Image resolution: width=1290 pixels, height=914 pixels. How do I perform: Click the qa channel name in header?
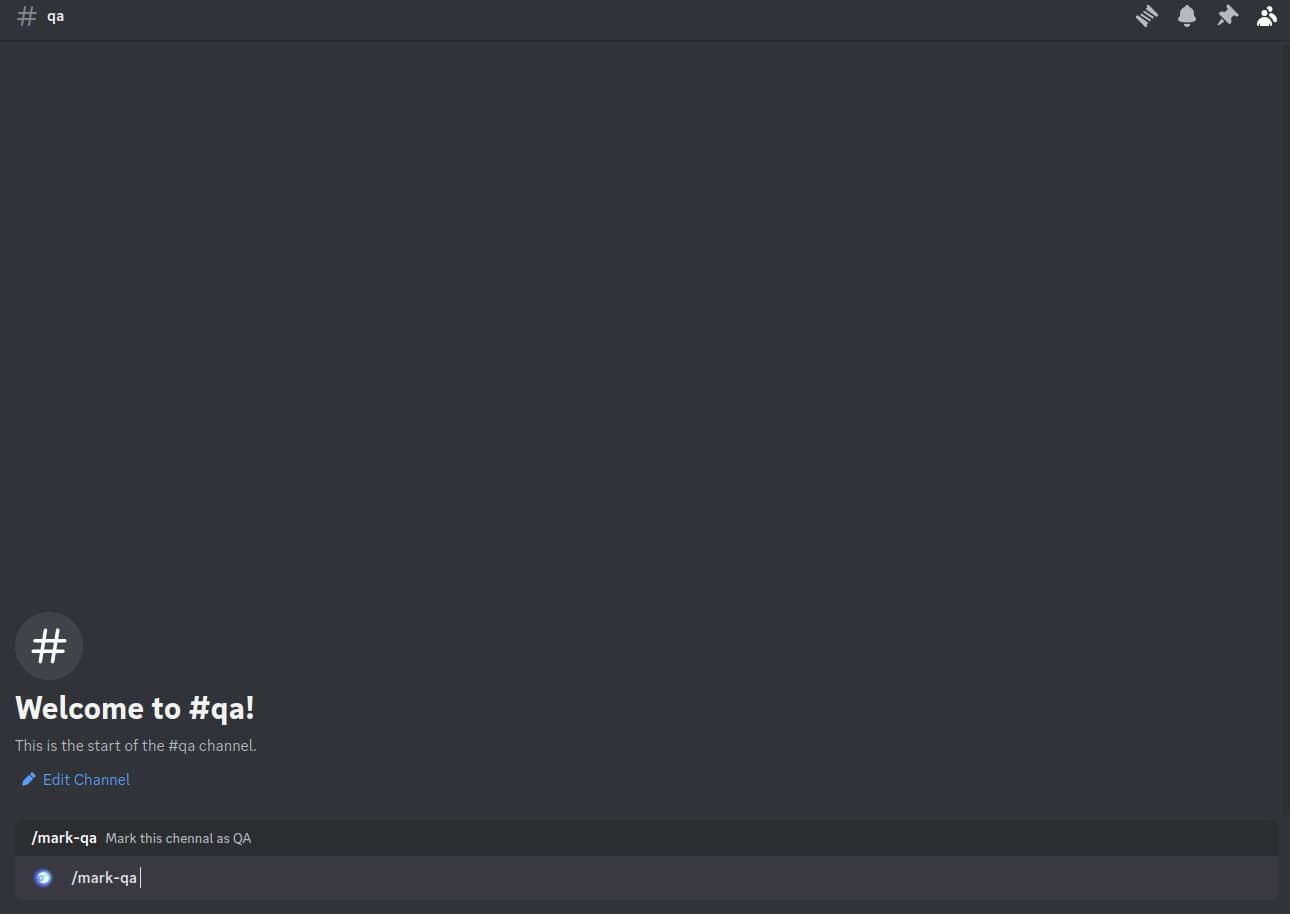click(56, 16)
